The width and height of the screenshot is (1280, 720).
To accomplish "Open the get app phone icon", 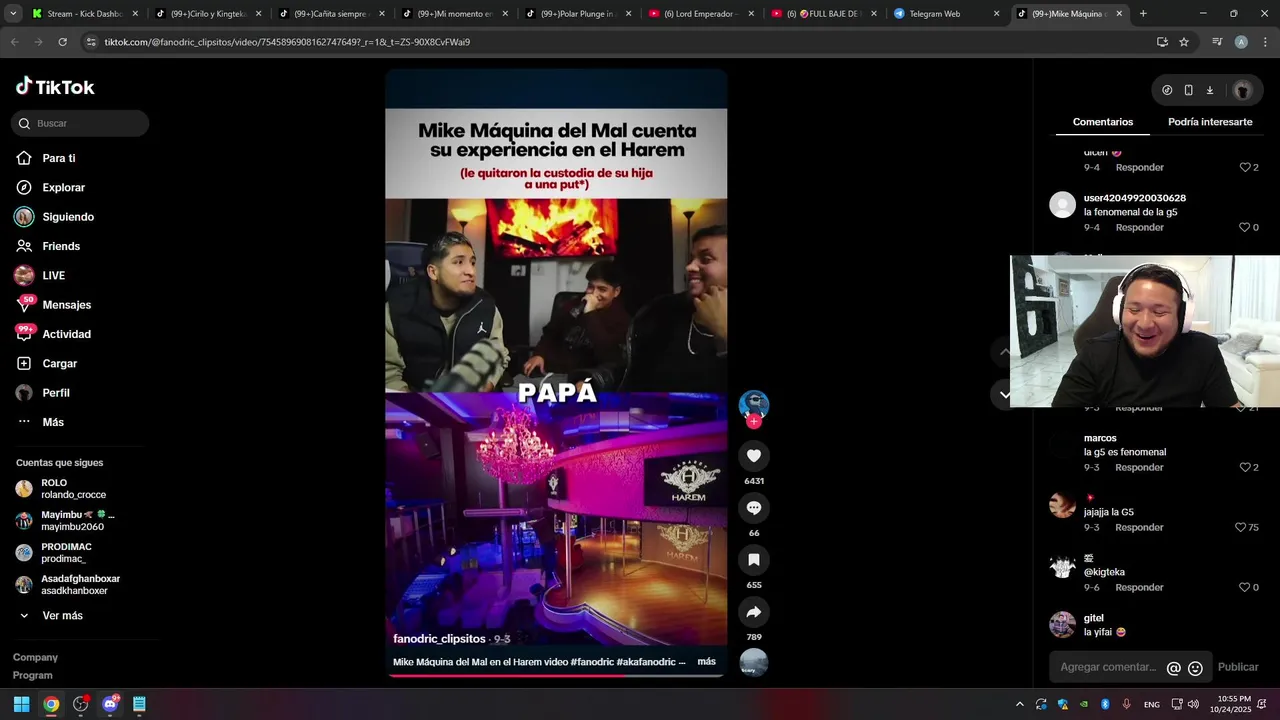I will coord(1188,90).
